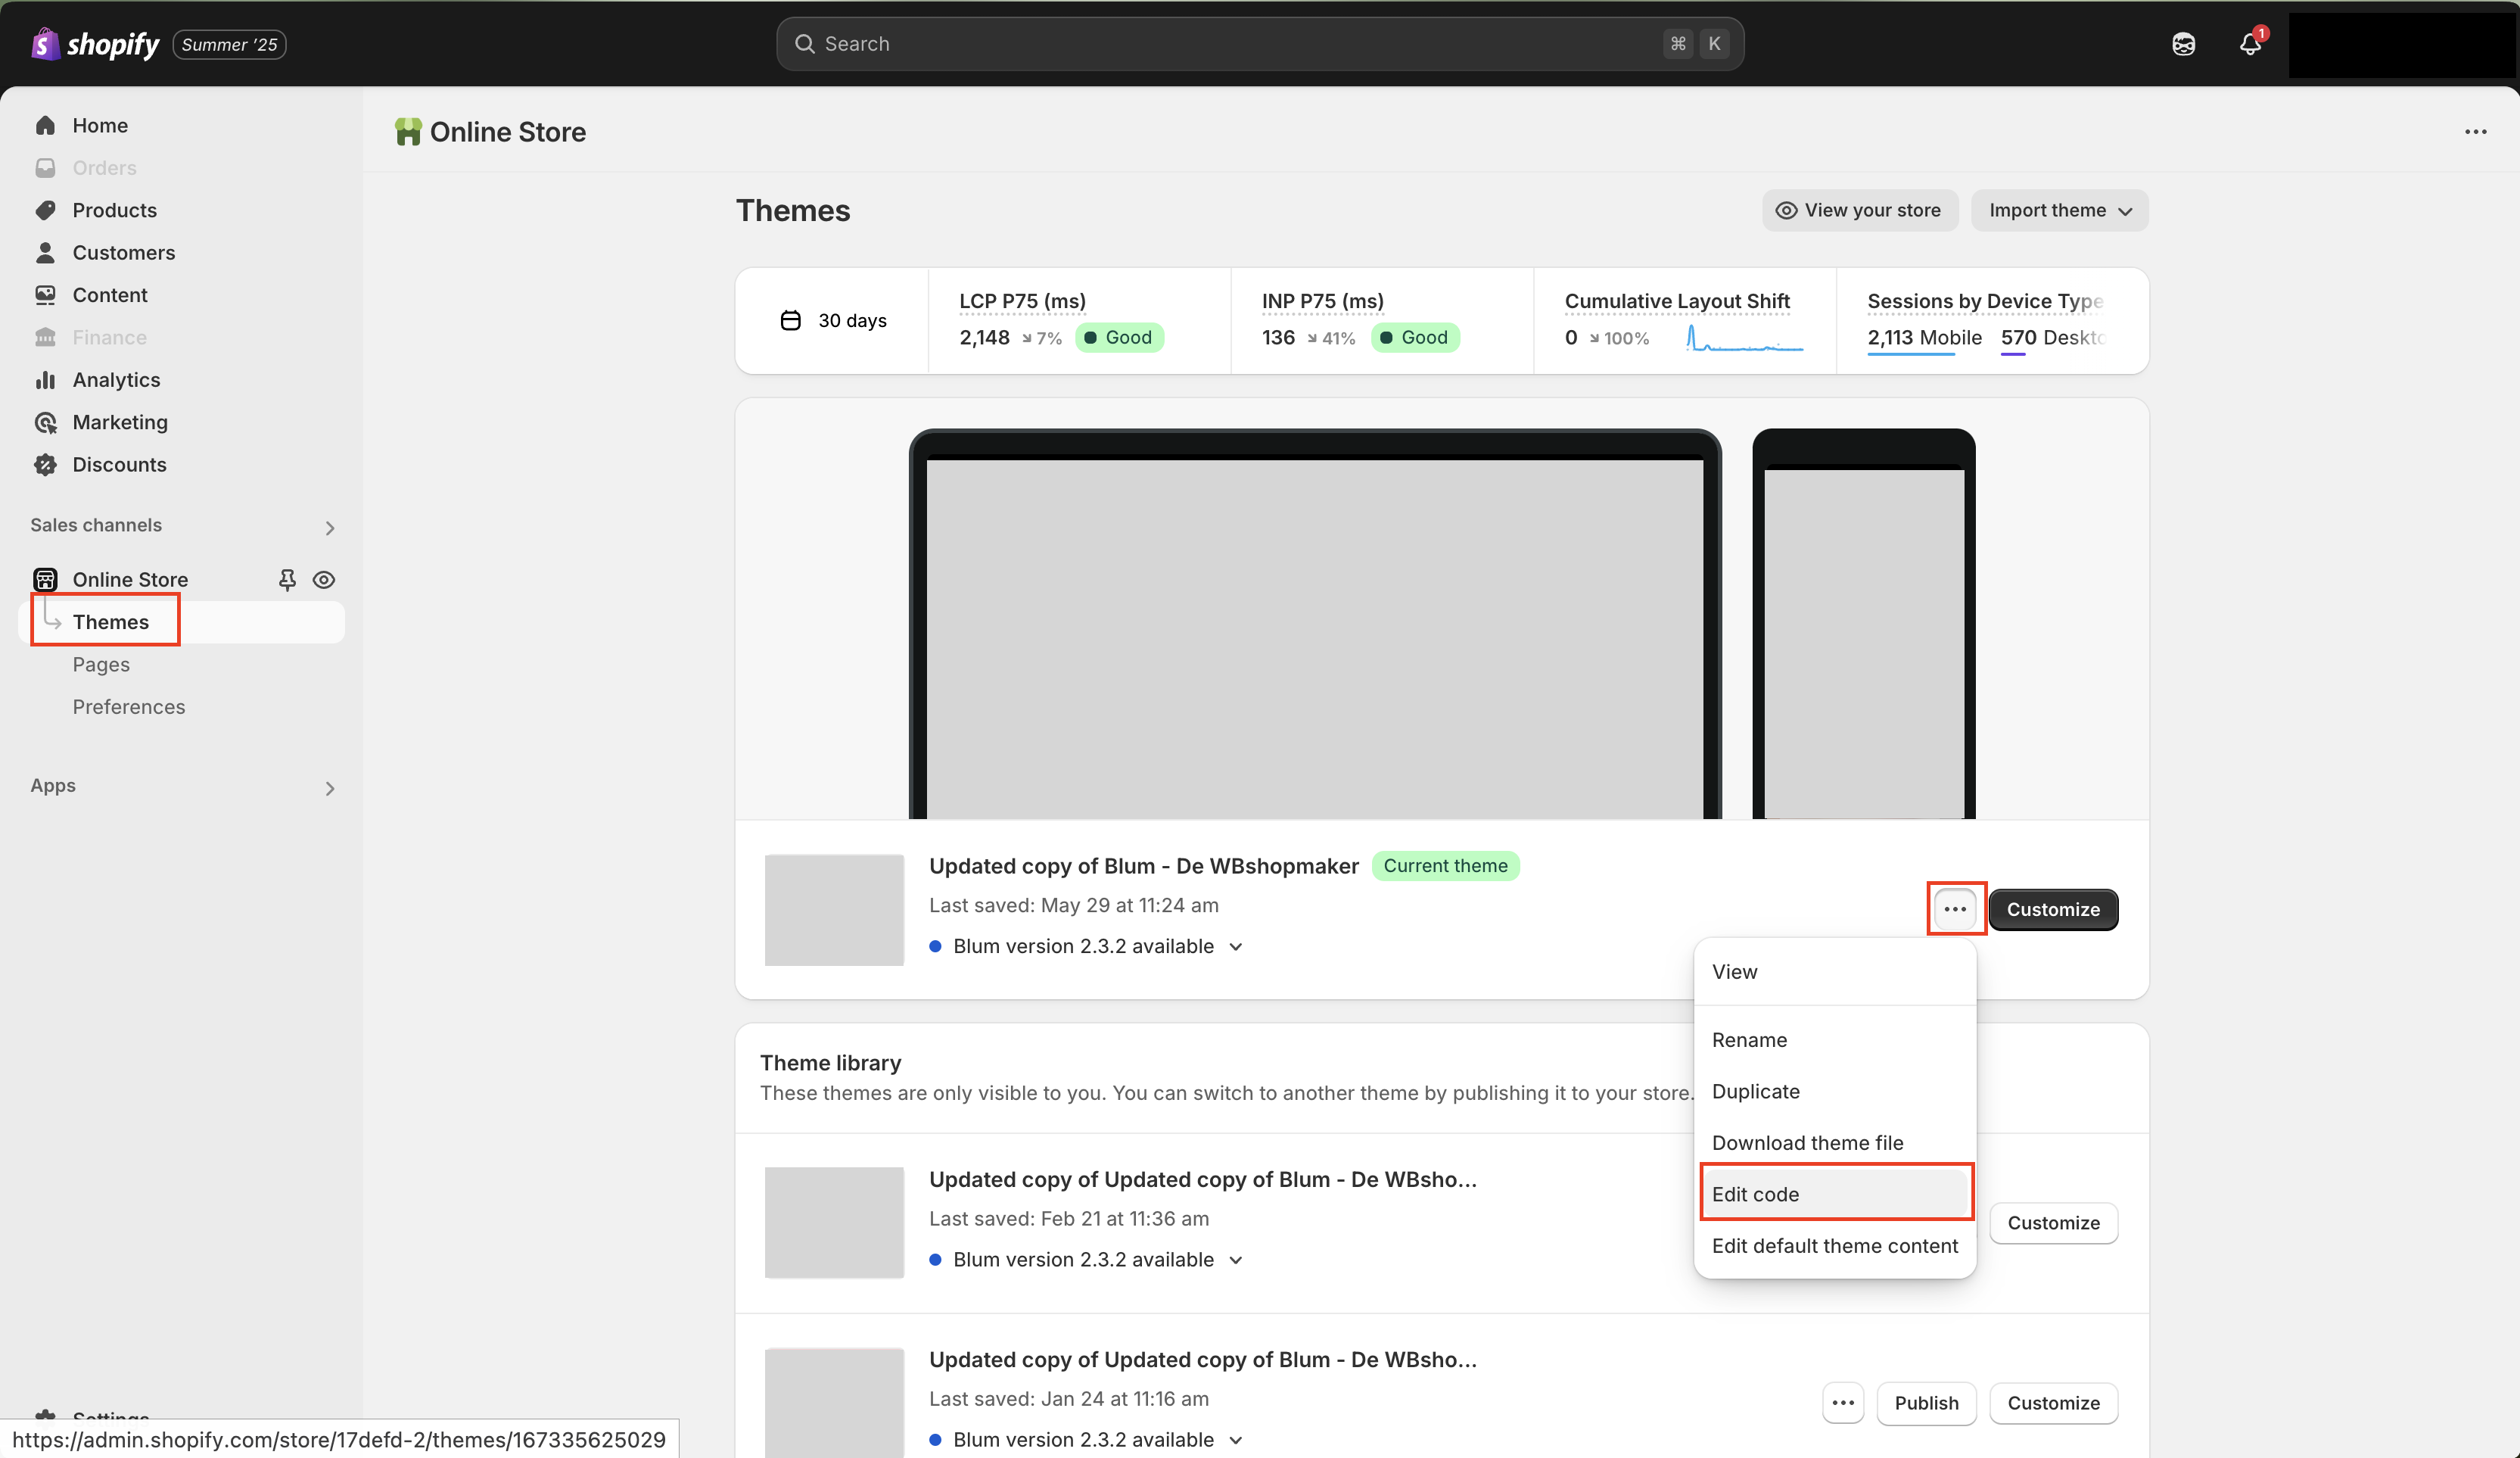2520x1458 pixels.
Task: Change the 30 days date range
Action: point(833,320)
